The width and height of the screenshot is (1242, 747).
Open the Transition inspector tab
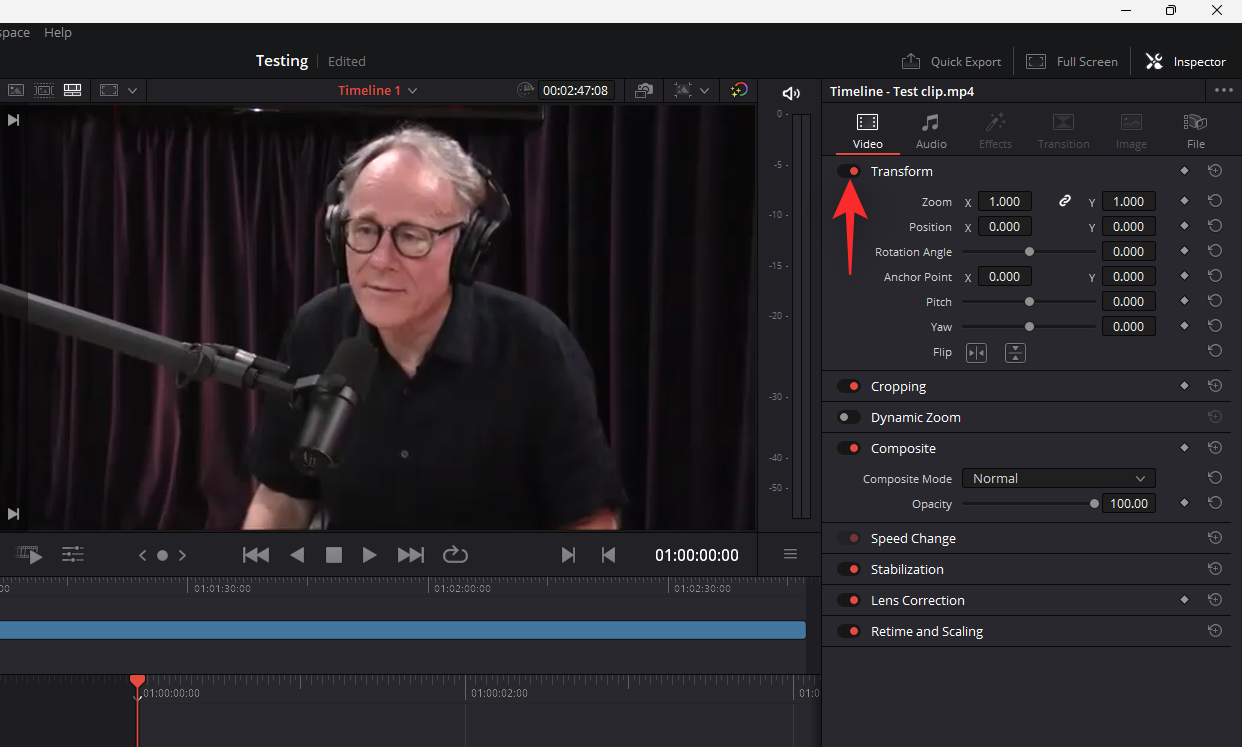pyautogui.click(x=1063, y=131)
